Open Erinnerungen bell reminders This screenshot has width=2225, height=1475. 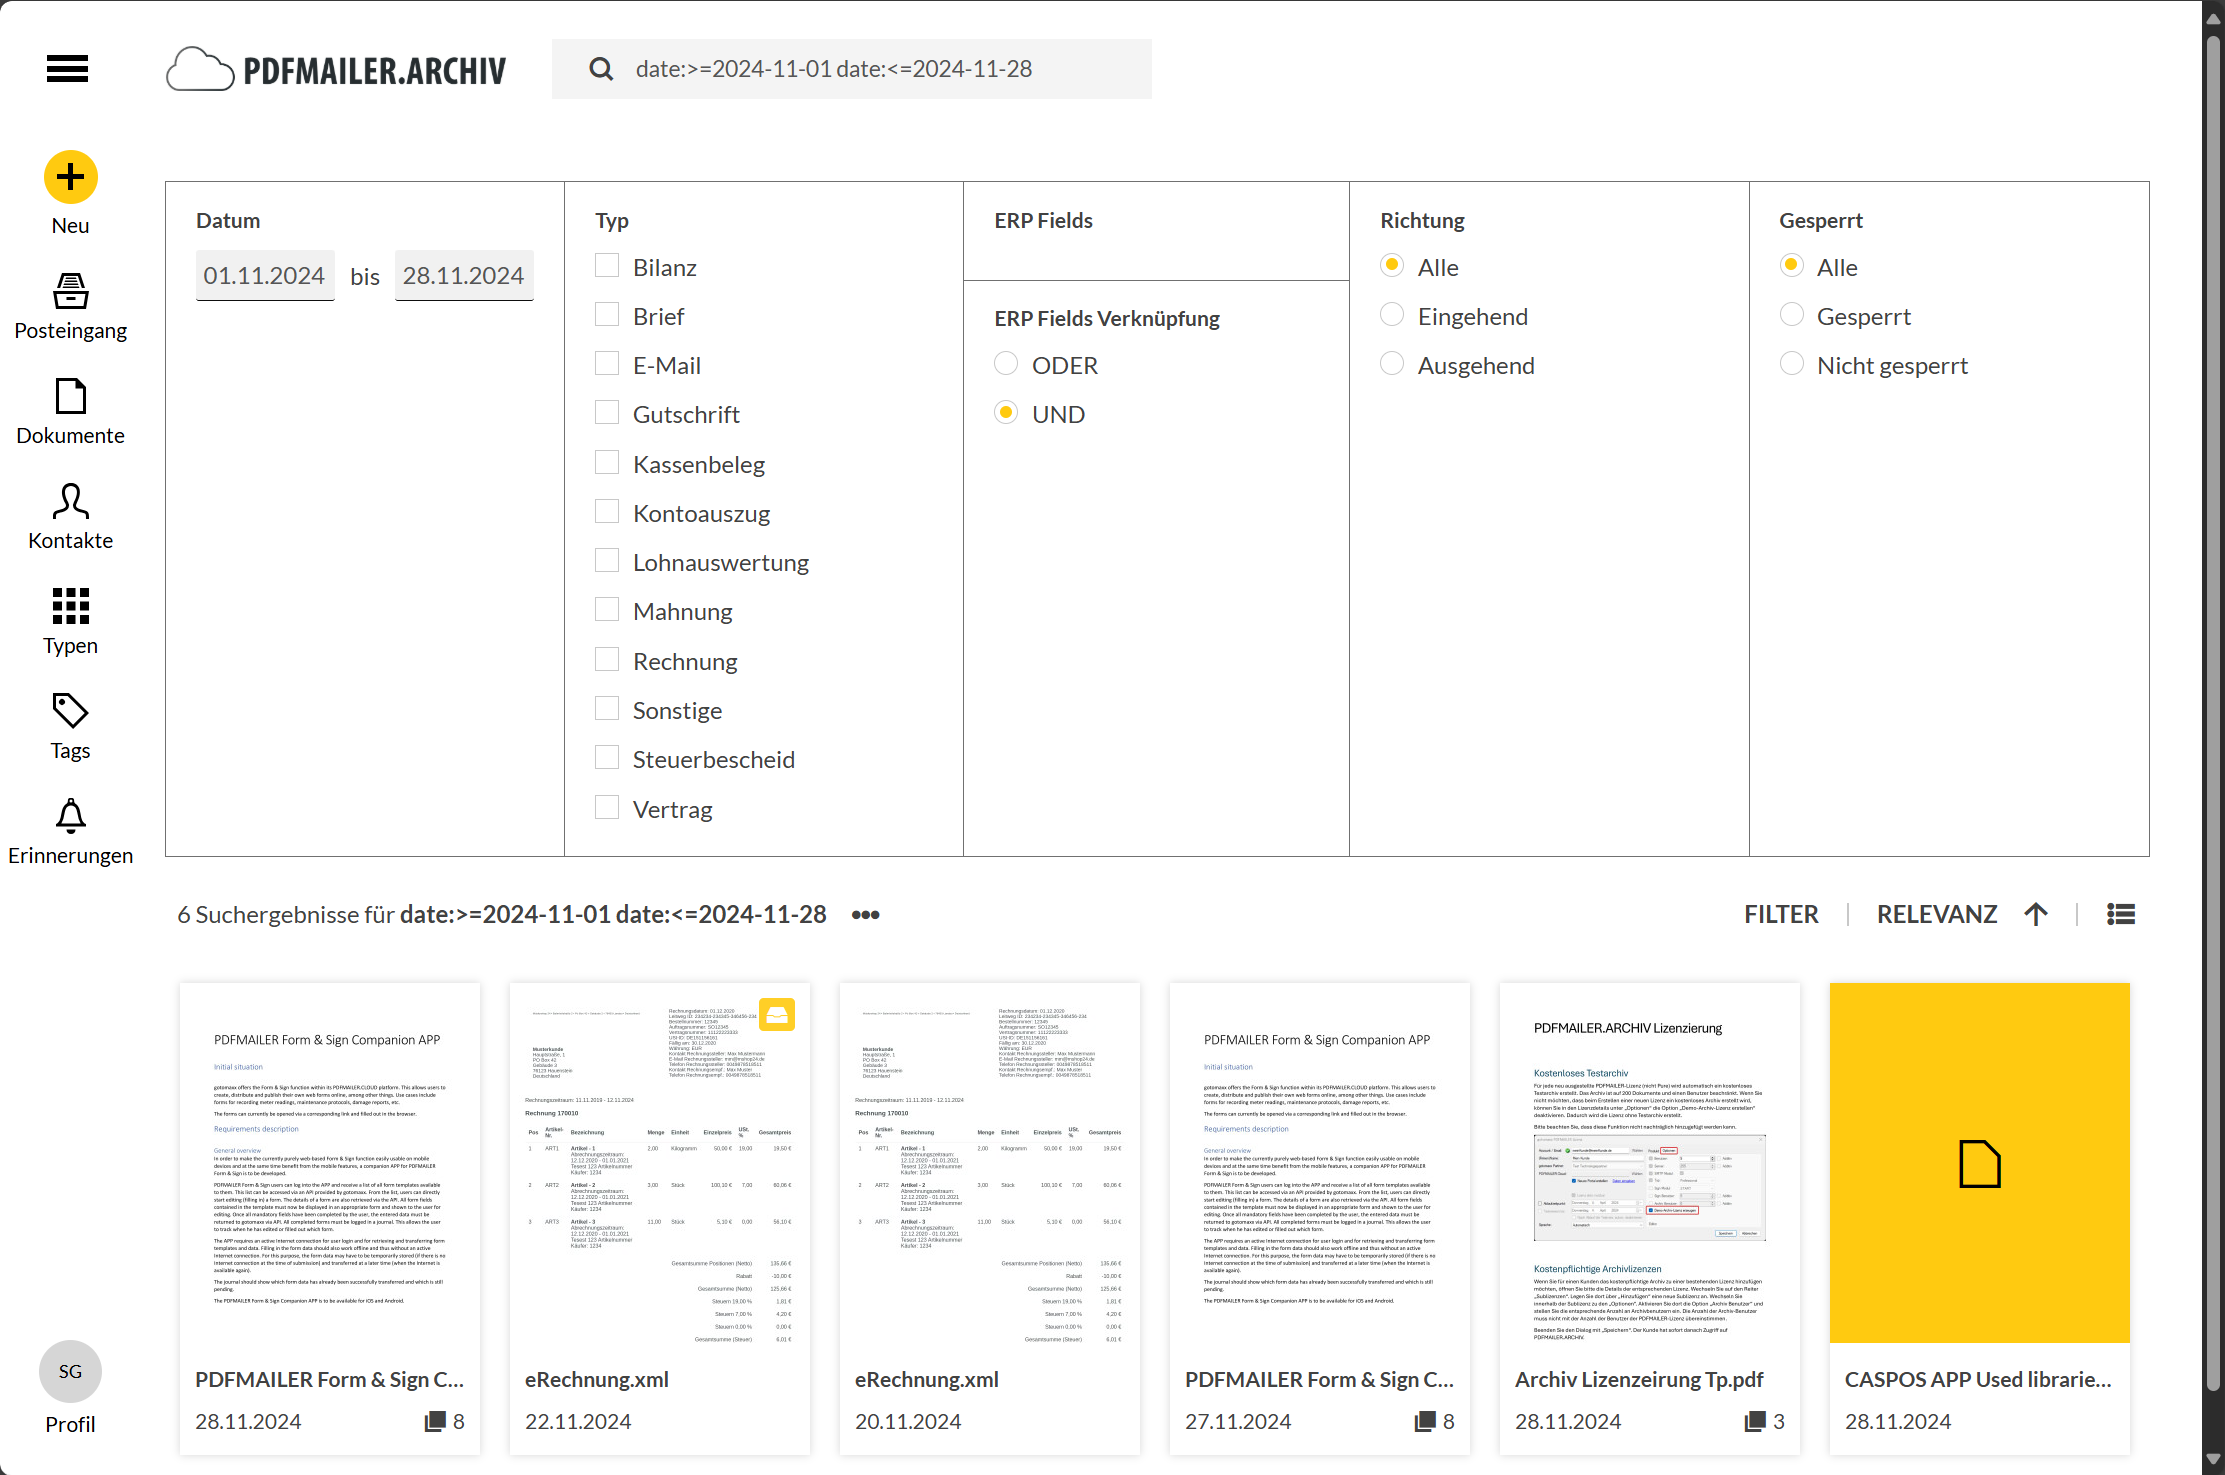70,832
